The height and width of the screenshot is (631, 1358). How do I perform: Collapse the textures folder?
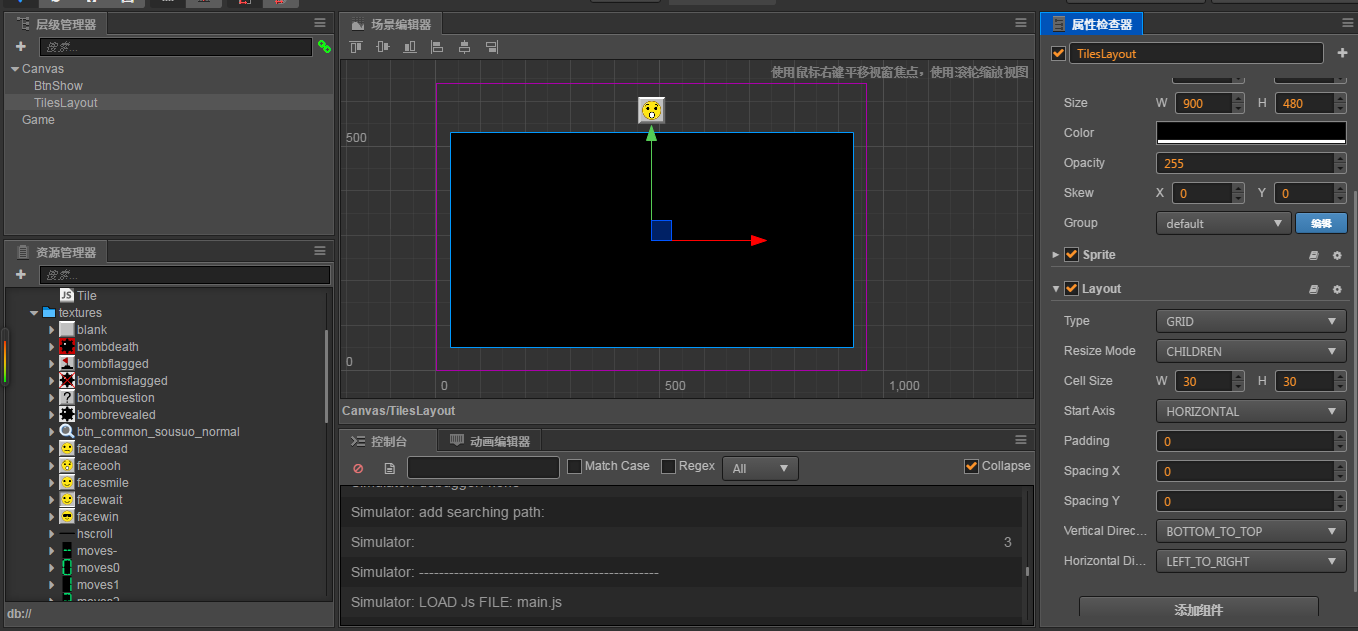pos(34,313)
